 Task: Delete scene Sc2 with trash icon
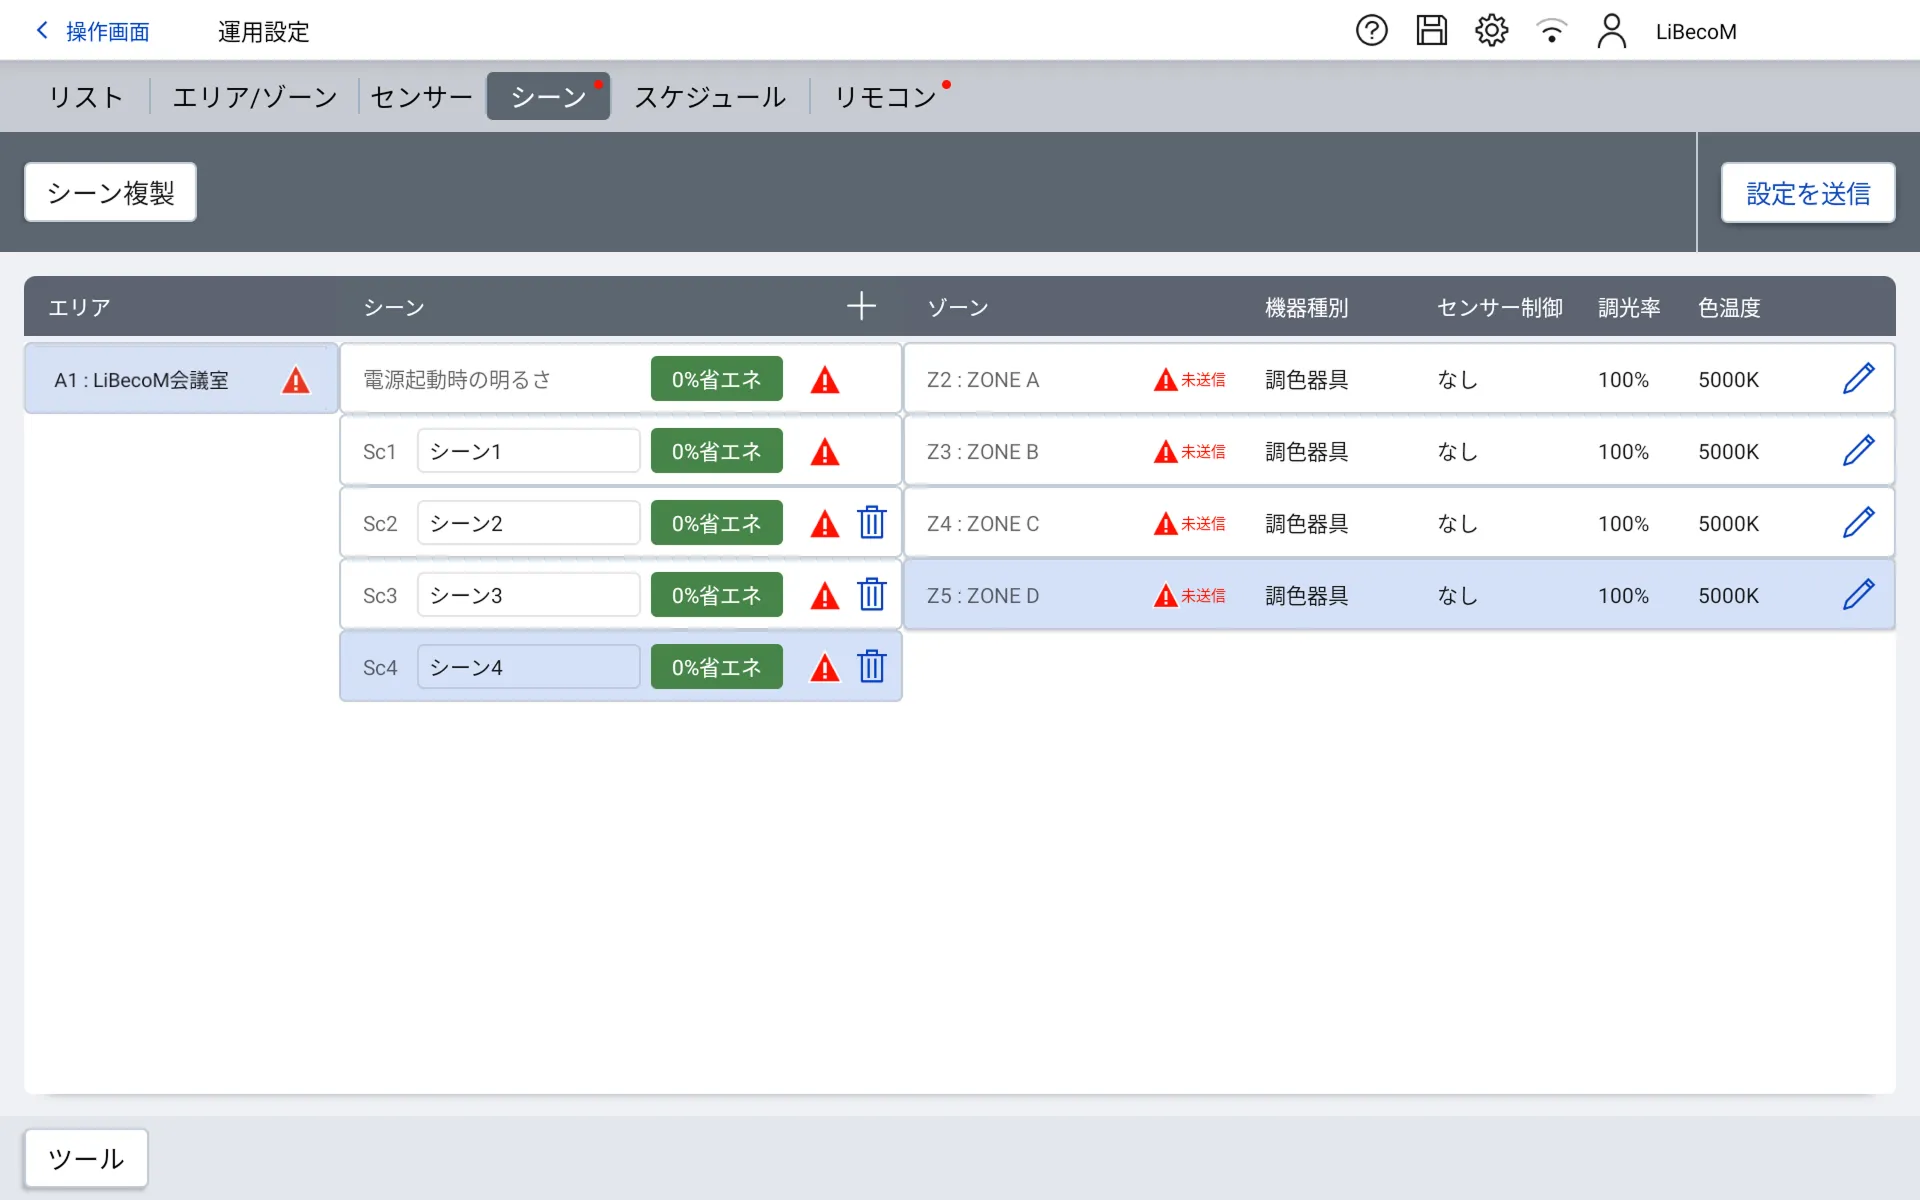871,523
